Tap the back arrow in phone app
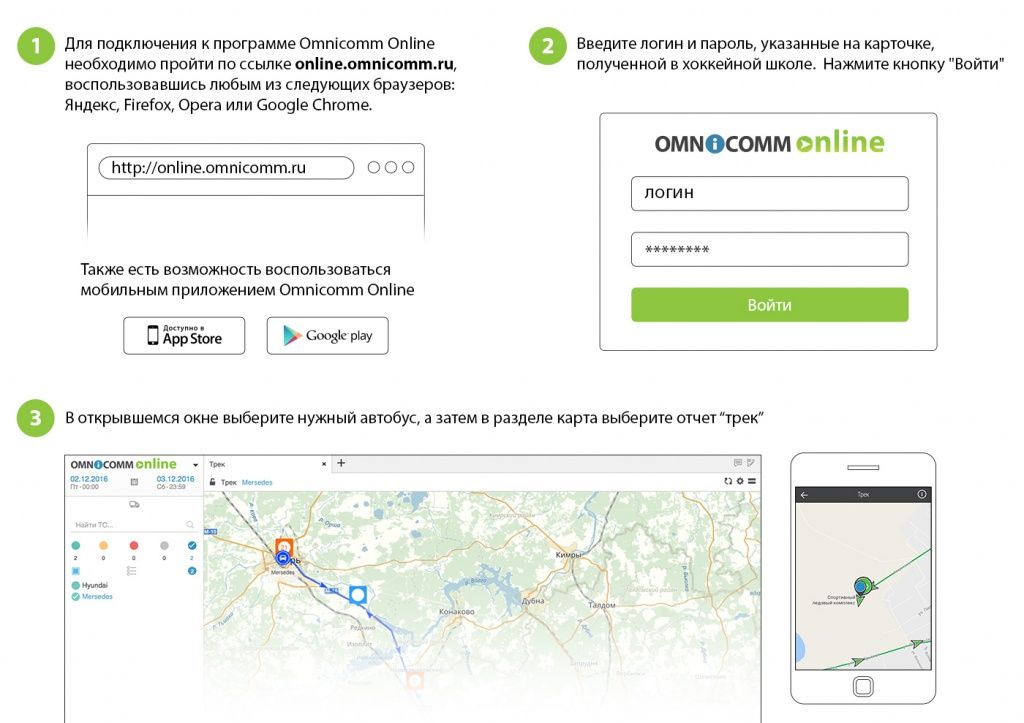Image resolution: width=1024 pixels, height=723 pixels. (805, 494)
